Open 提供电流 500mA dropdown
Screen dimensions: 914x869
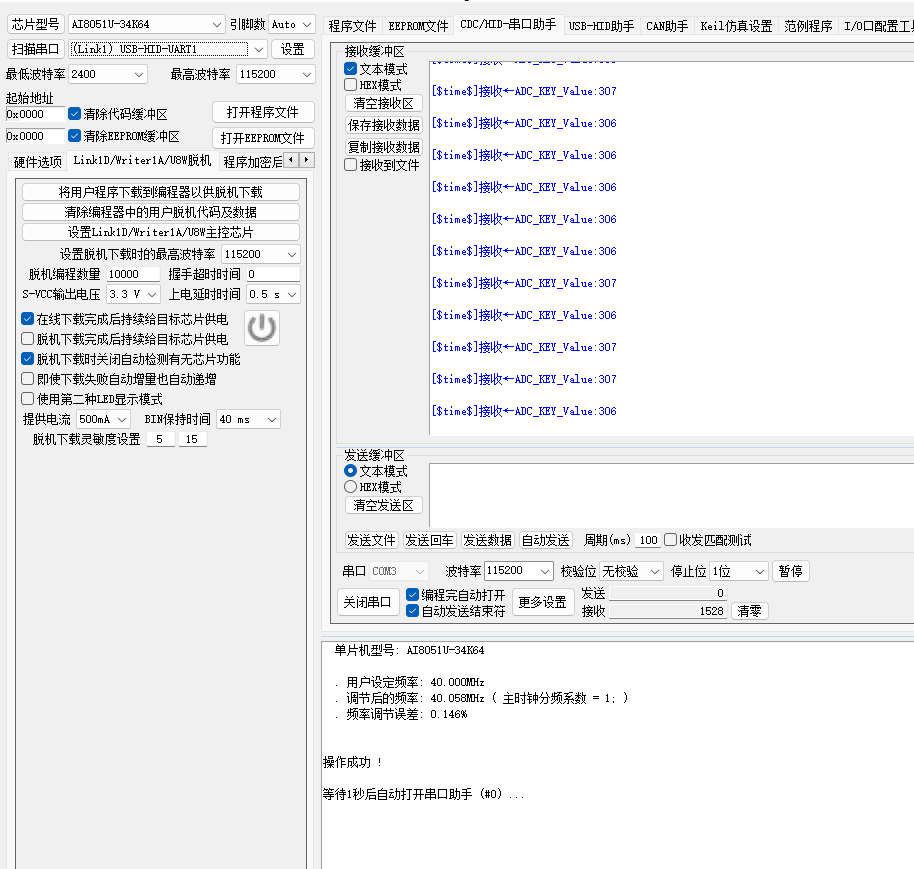[103, 419]
